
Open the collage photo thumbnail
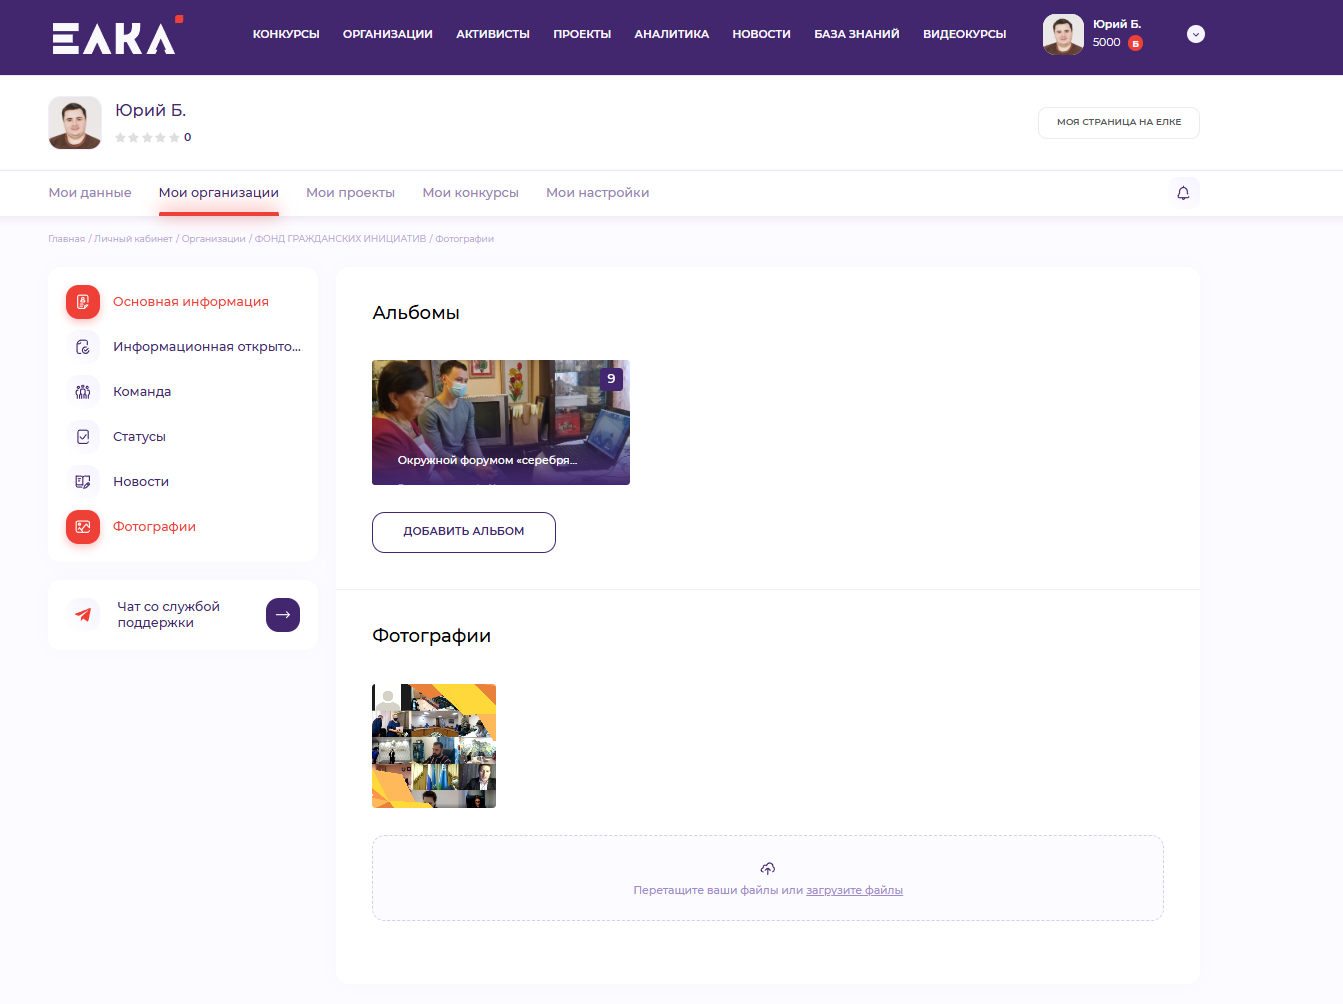click(434, 746)
